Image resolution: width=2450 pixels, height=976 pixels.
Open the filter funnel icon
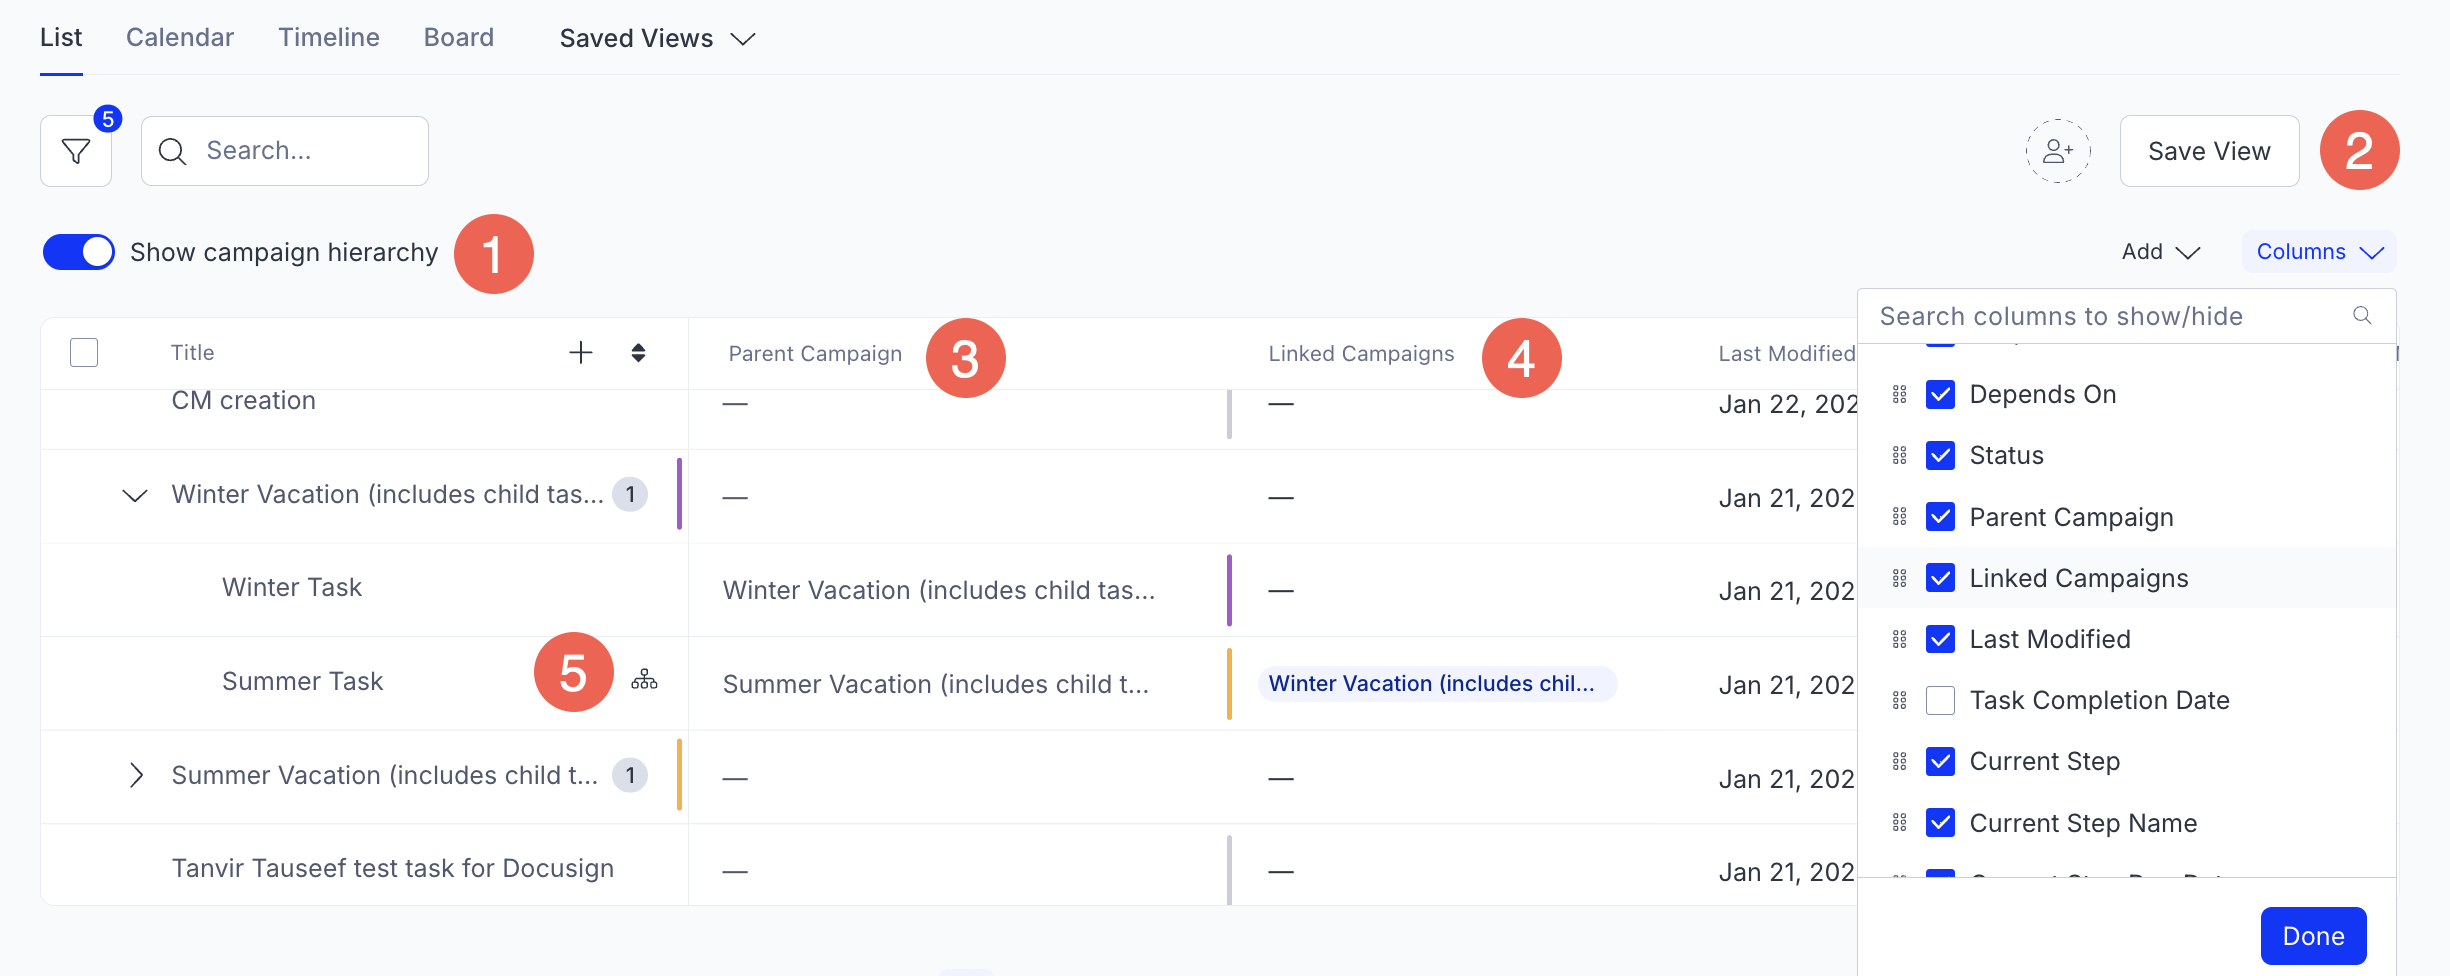pos(76,151)
